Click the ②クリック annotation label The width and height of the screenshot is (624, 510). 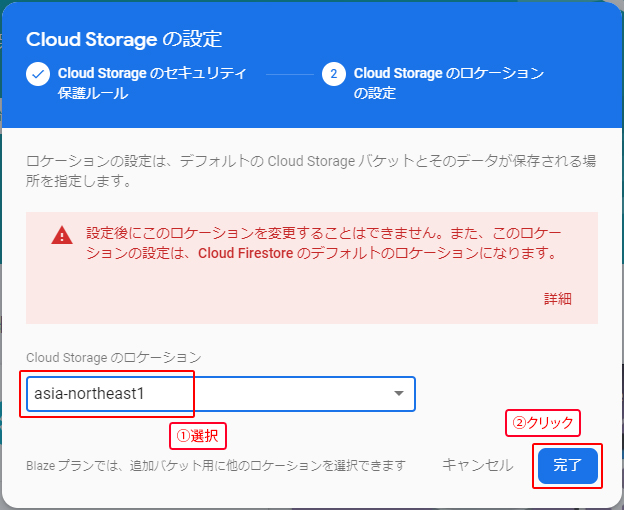coord(543,423)
